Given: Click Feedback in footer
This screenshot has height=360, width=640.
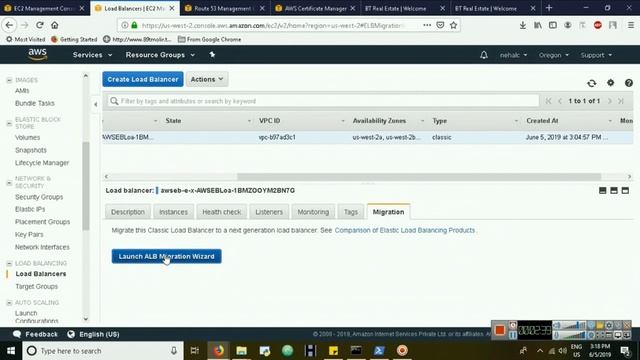Looking at the screenshot, I should (36, 334).
